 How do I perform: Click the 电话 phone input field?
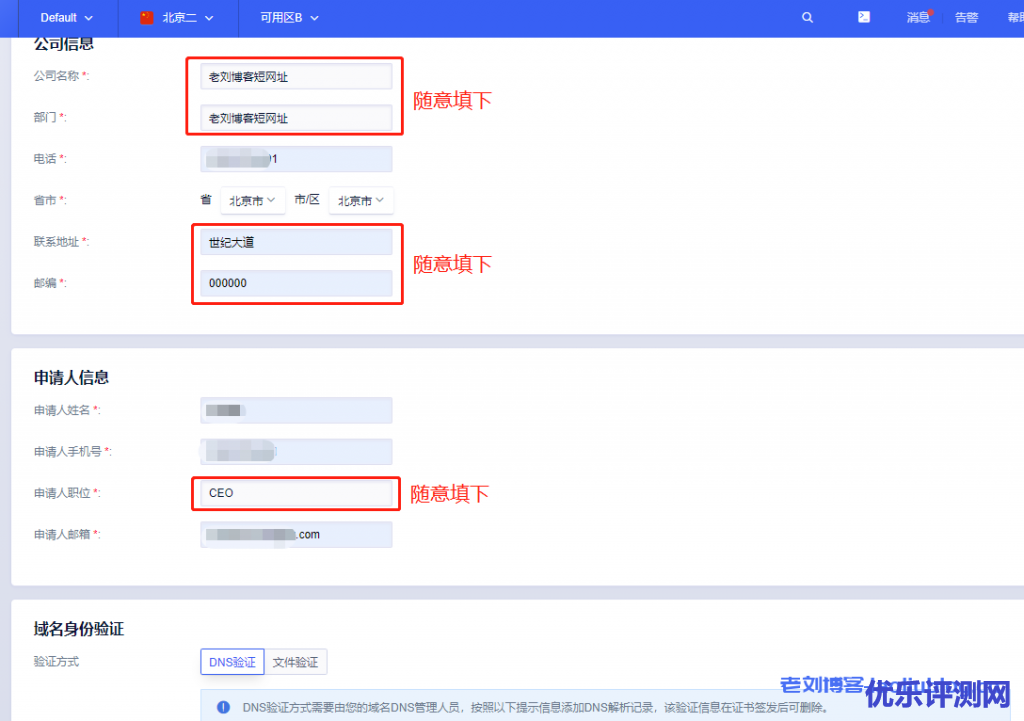coord(296,159)
